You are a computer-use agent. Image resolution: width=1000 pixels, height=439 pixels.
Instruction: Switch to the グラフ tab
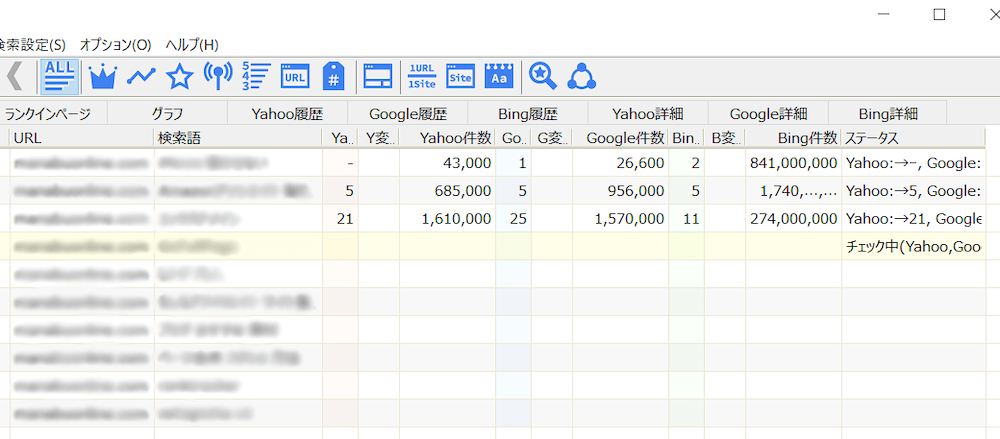coord(168,114)
